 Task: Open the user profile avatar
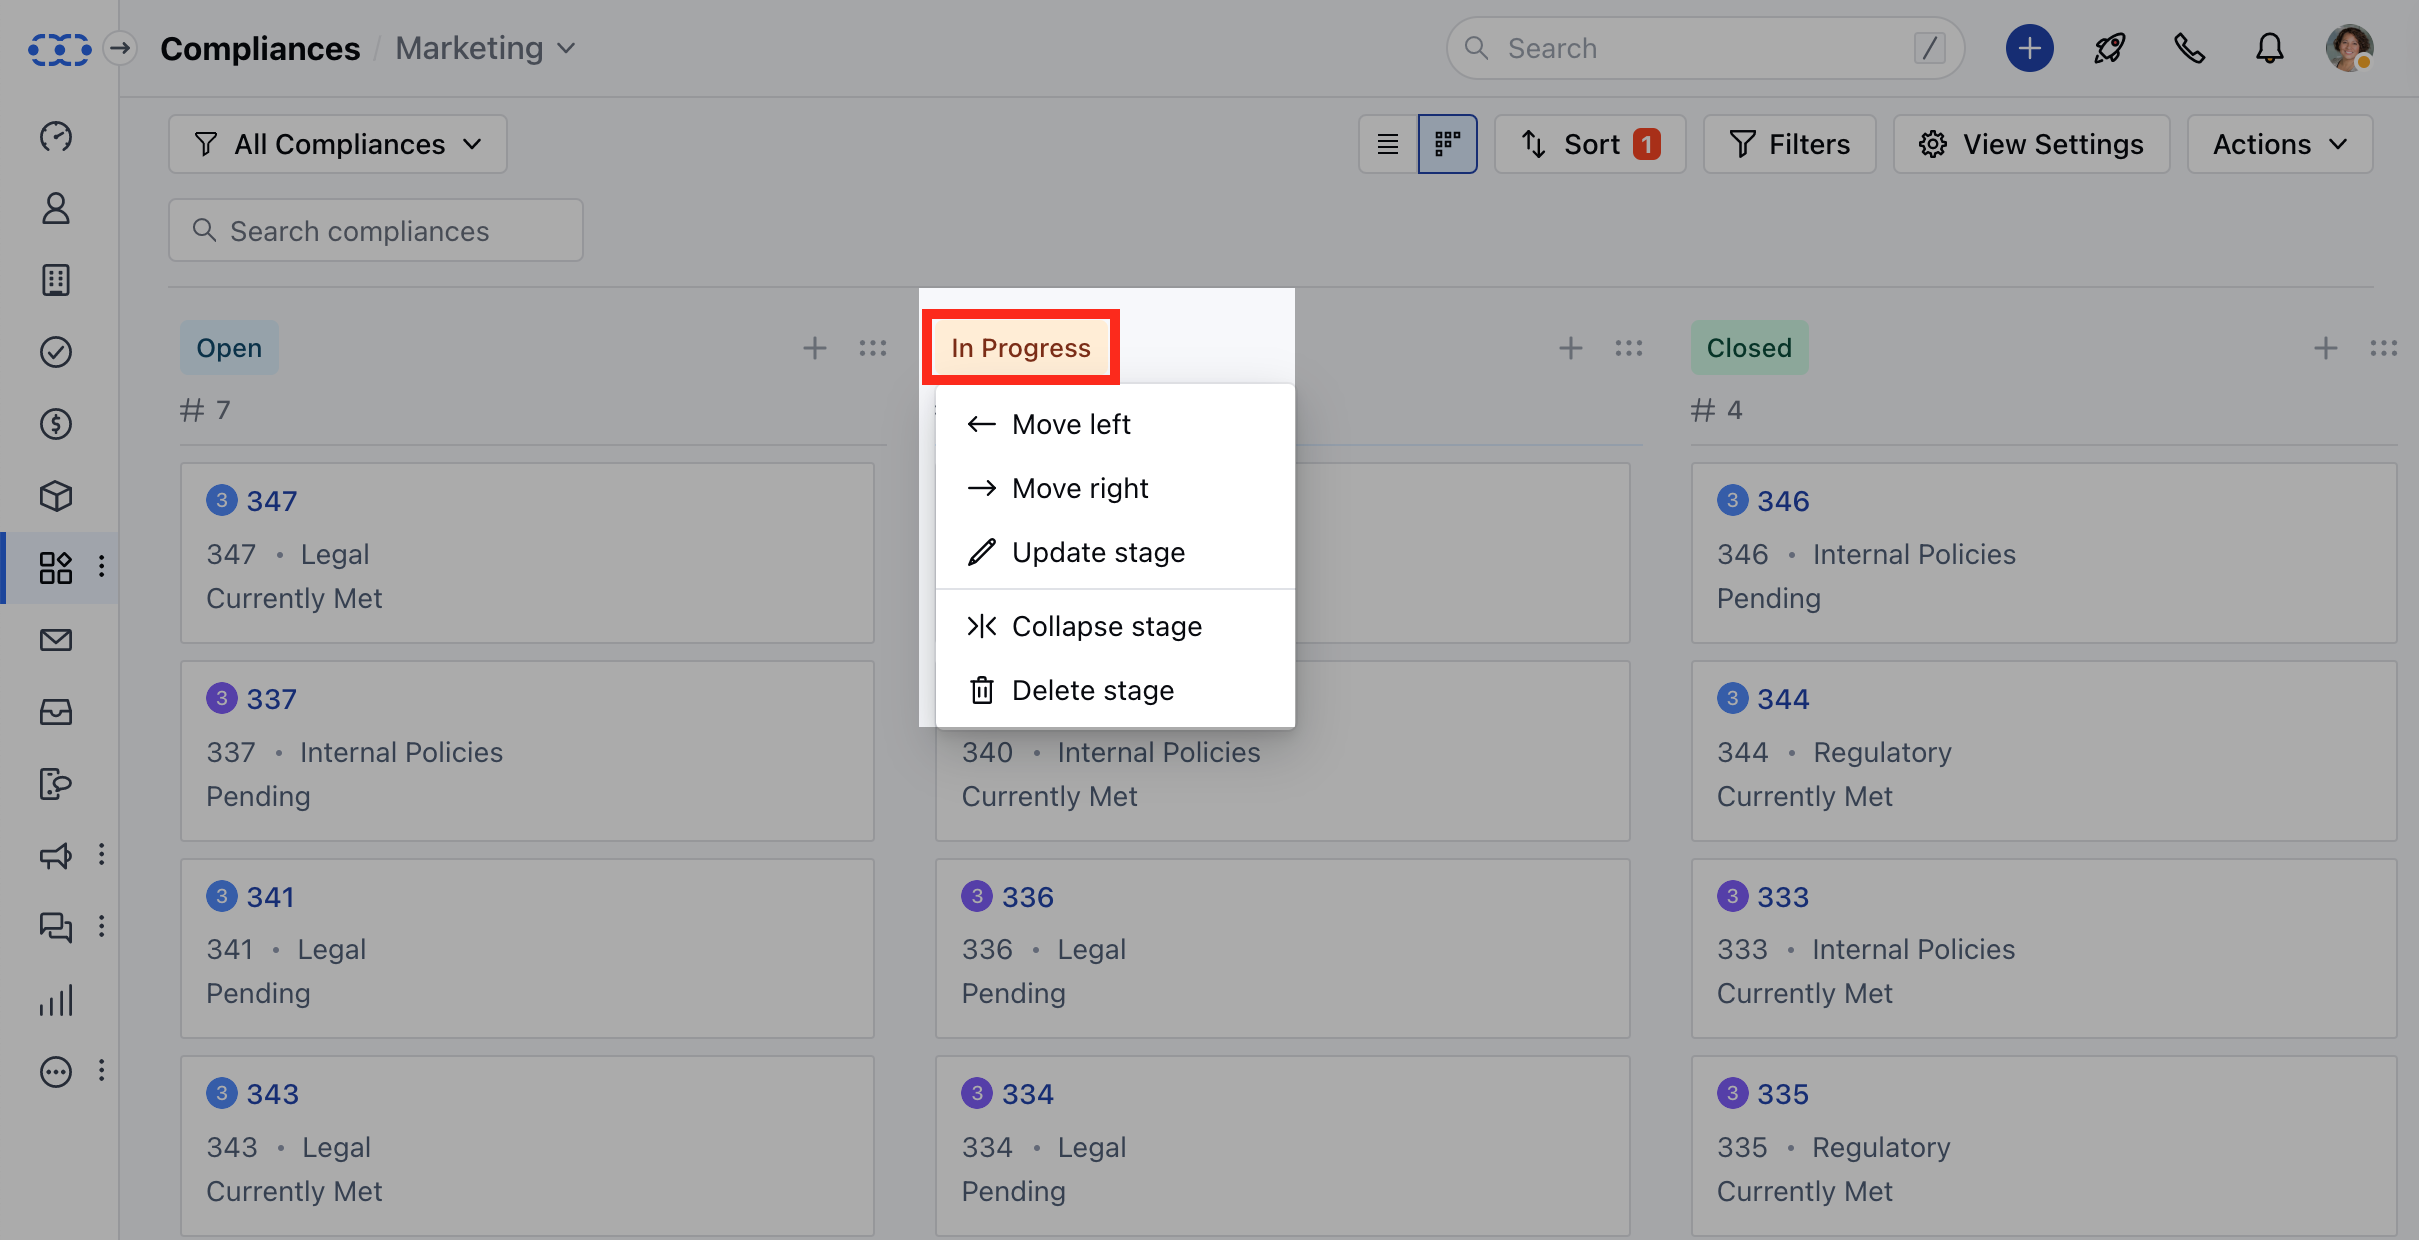pos(2350,48)
